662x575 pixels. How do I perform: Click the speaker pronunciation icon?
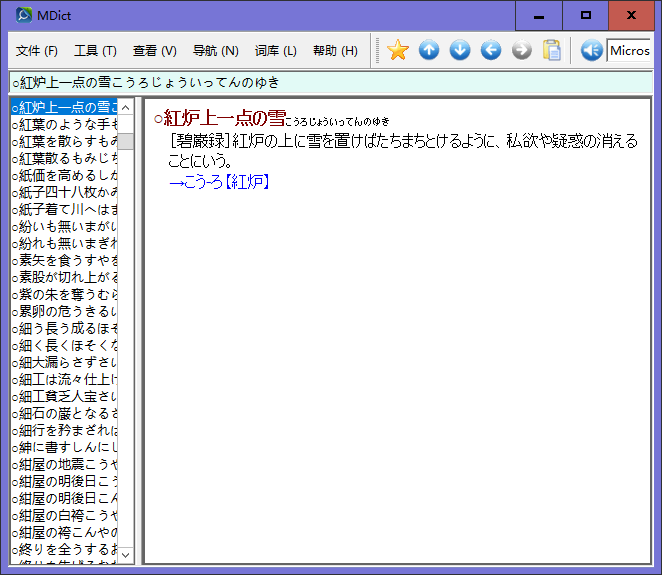pyautogui.click(x=591, y=50)
